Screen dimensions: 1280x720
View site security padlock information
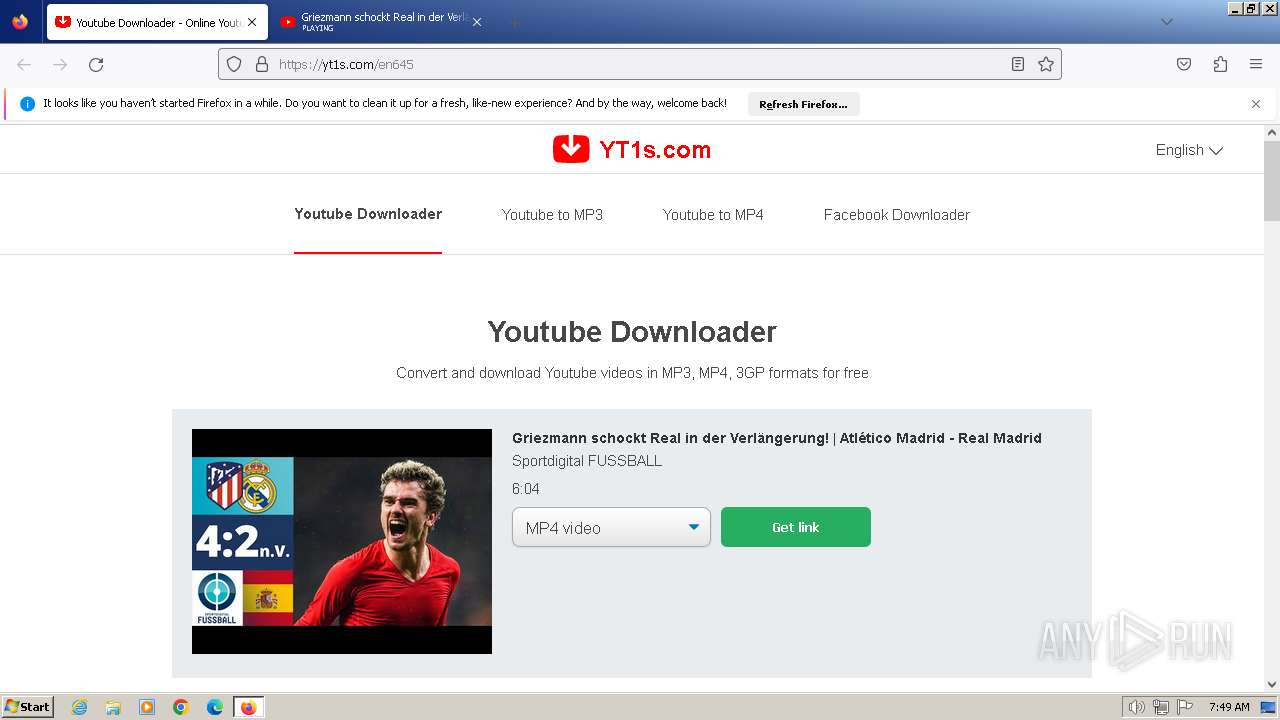click(262, 64)
